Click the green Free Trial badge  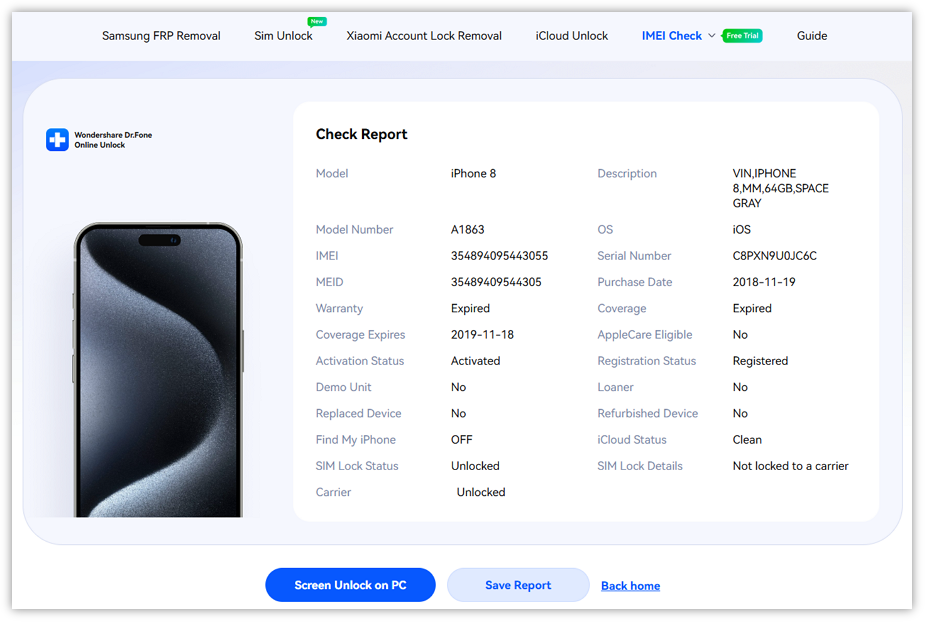pos(742,36)
